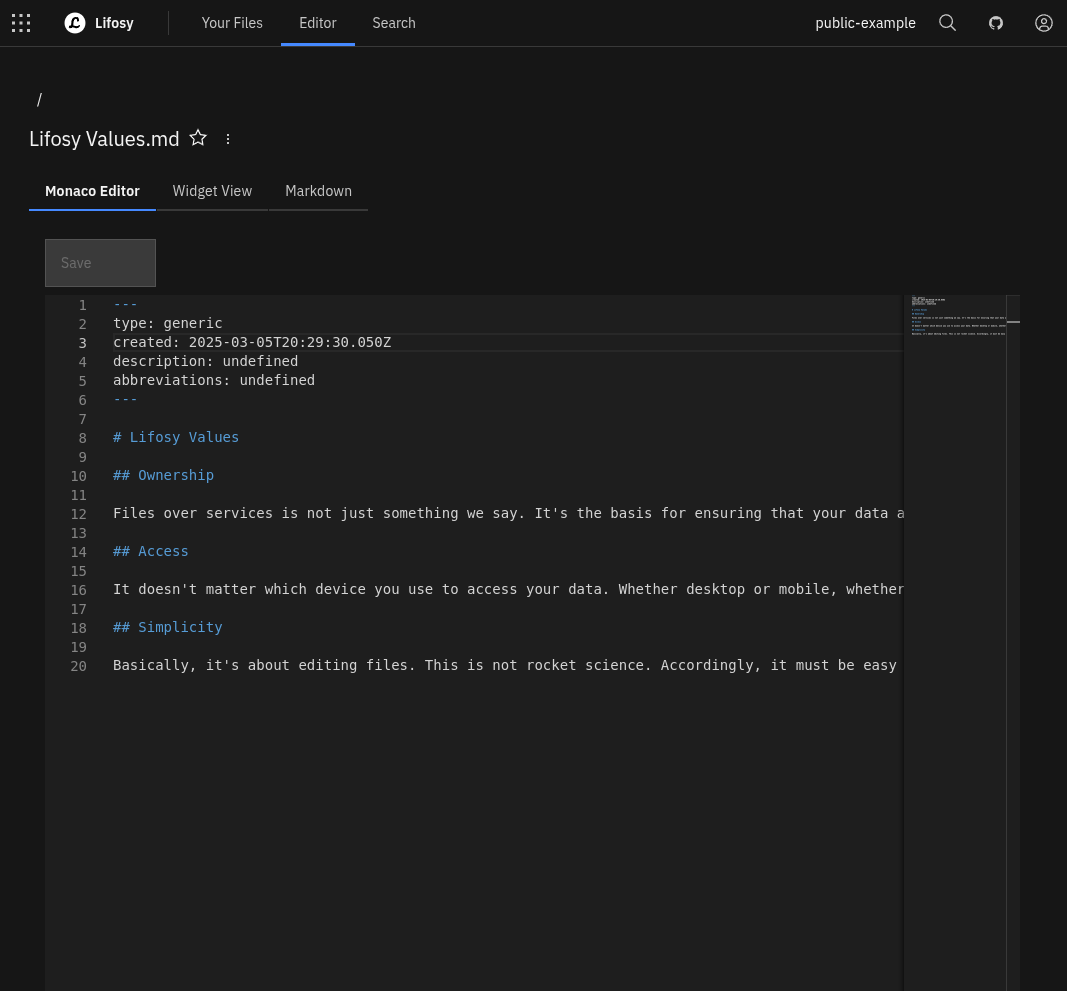Click the Save button

[x=100, y=262]
